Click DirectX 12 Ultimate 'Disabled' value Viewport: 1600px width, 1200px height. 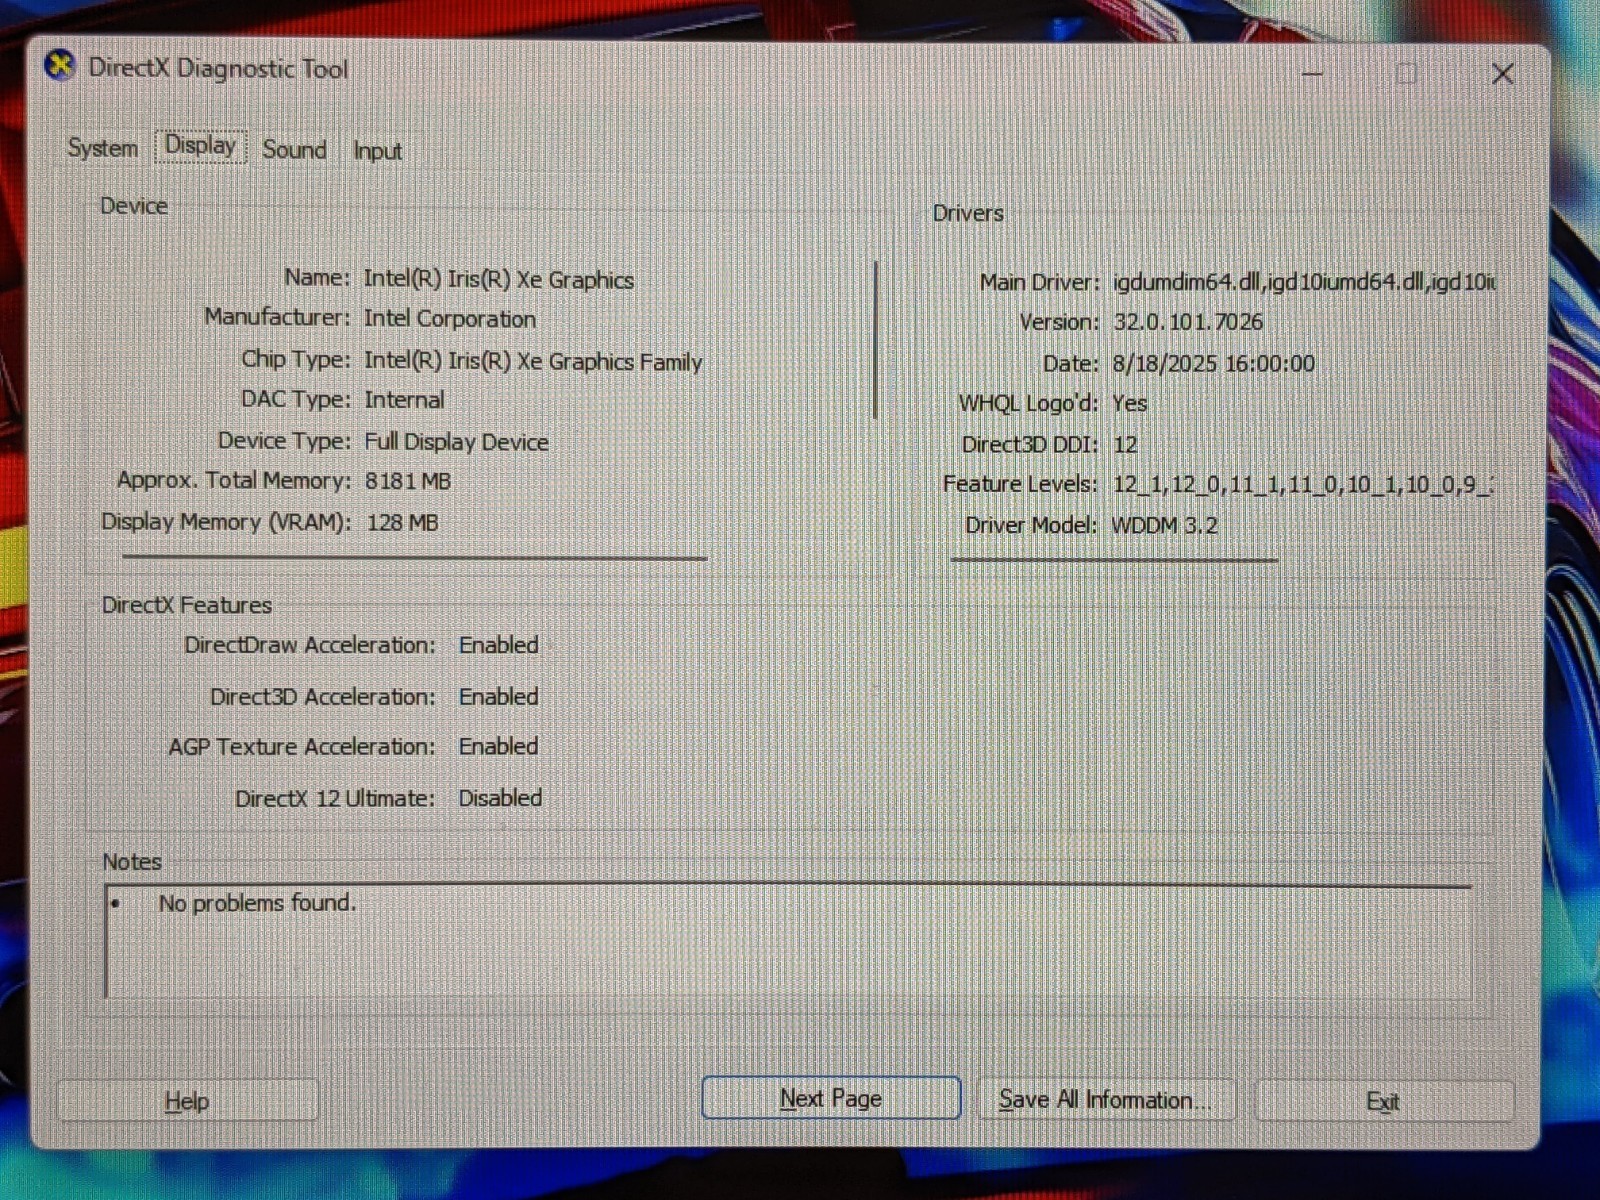point(500,798)
